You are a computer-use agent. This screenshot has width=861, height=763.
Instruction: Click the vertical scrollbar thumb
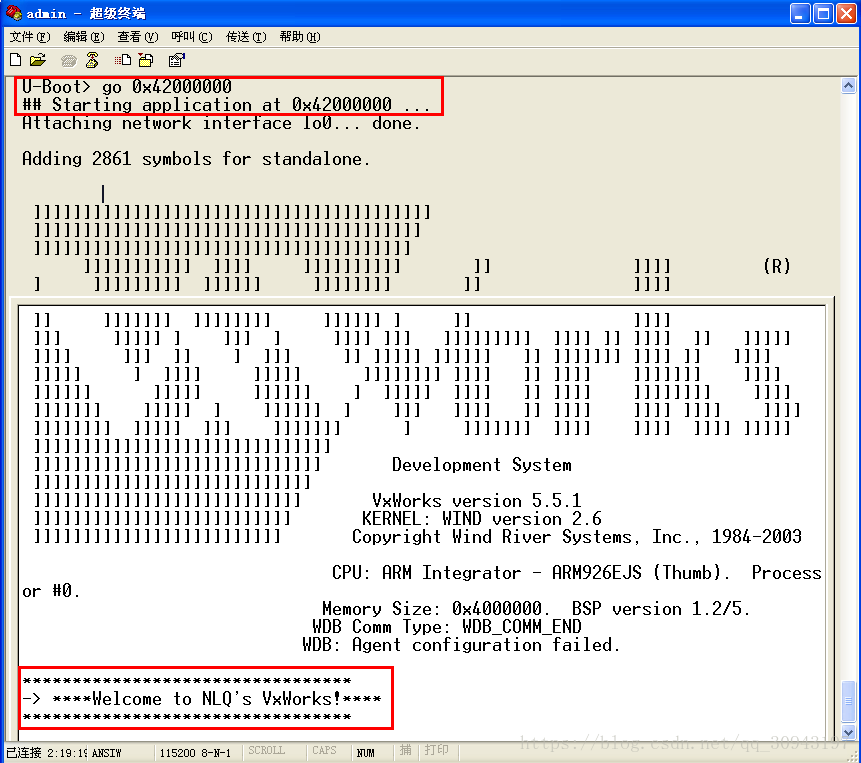pos(848,702)
